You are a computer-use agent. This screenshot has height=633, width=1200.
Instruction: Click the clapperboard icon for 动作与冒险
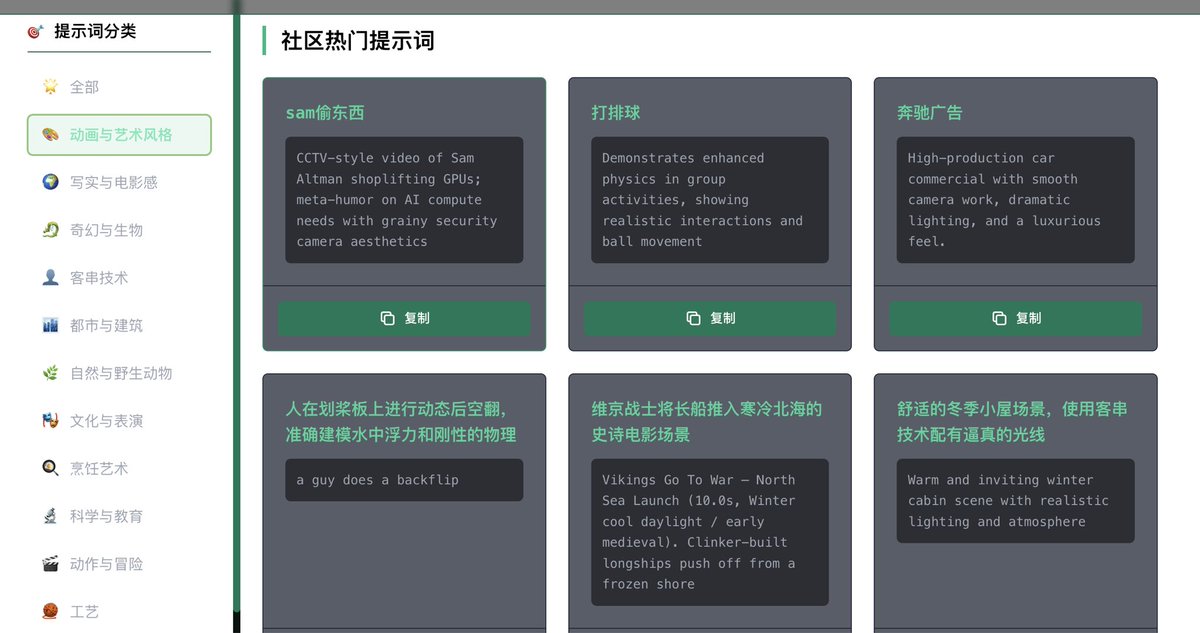pos(50,564)
